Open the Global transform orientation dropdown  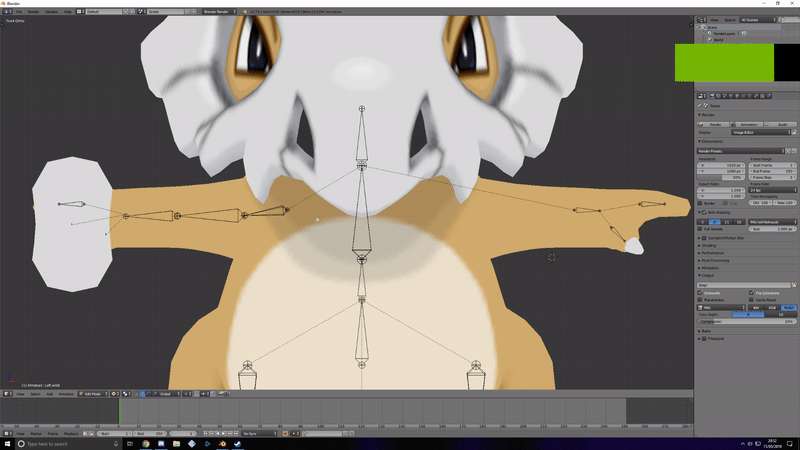[x=170, y=394]
